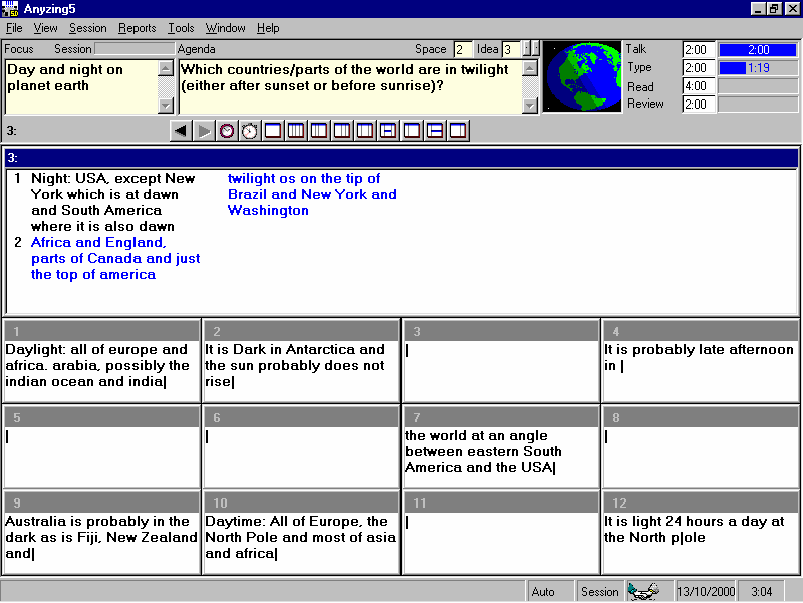
Task: Click the up arrow of Agenda text scrollbar
Action: pyautogui.click(x=530, y=68)
